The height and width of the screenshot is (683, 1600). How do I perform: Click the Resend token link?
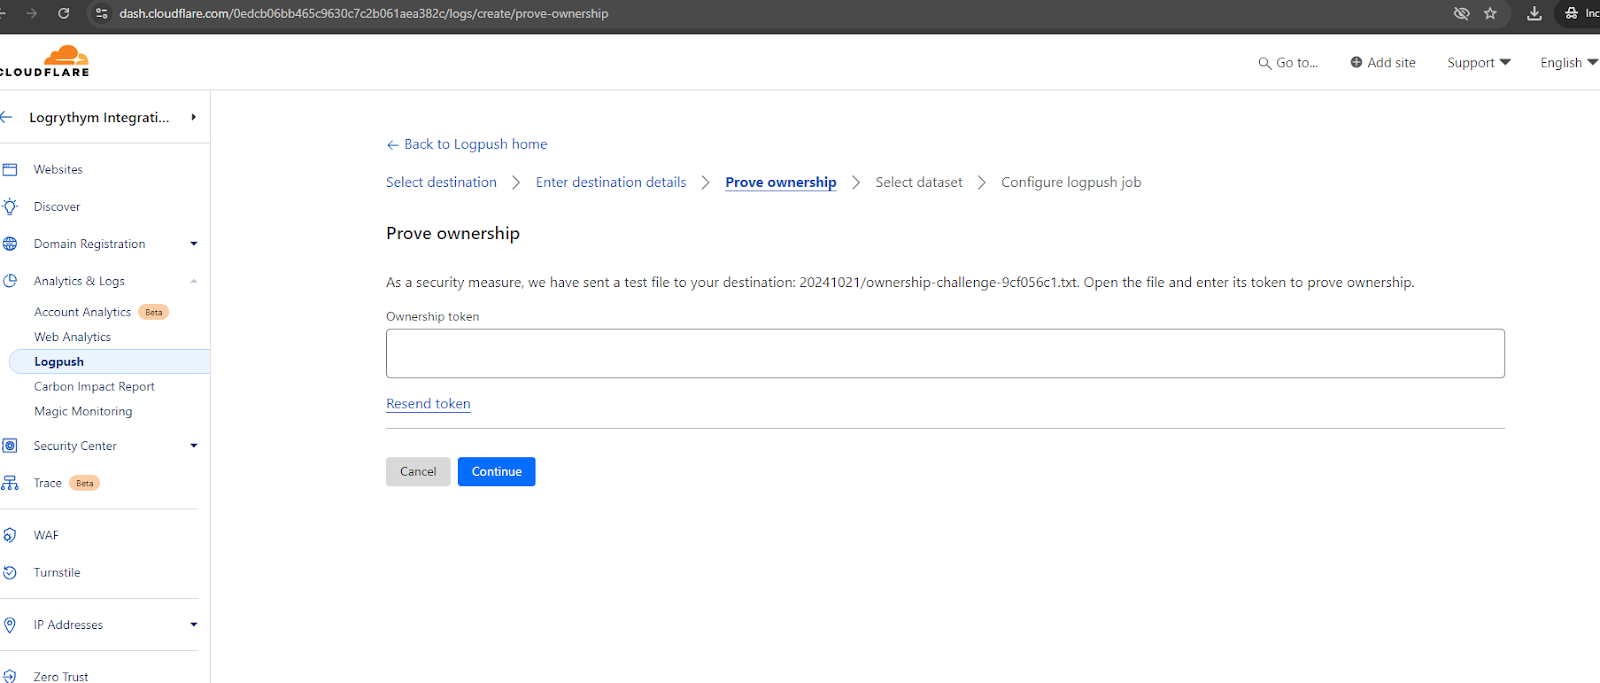tap(428, 404)
